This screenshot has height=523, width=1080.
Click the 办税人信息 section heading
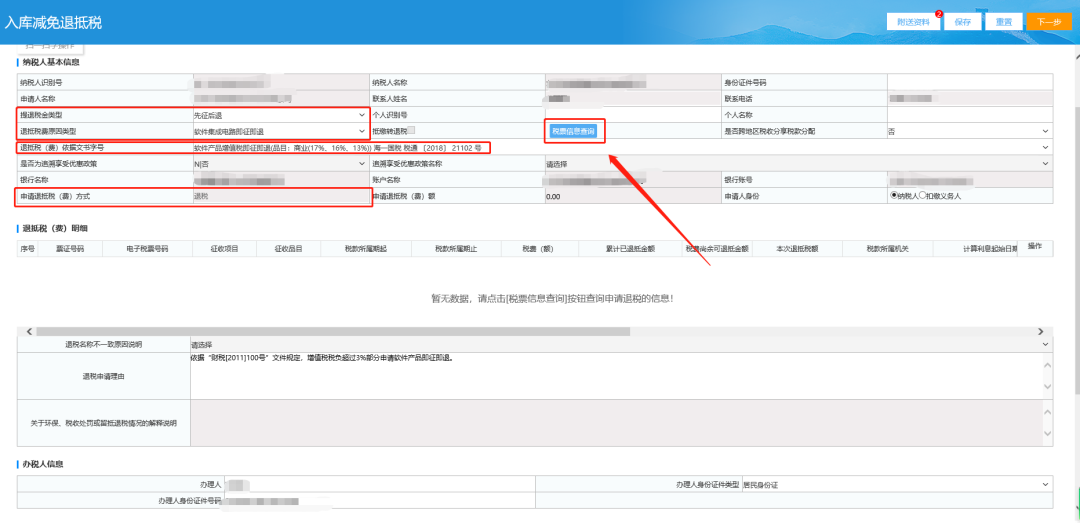pyautogui.click(x=43, y=464)
